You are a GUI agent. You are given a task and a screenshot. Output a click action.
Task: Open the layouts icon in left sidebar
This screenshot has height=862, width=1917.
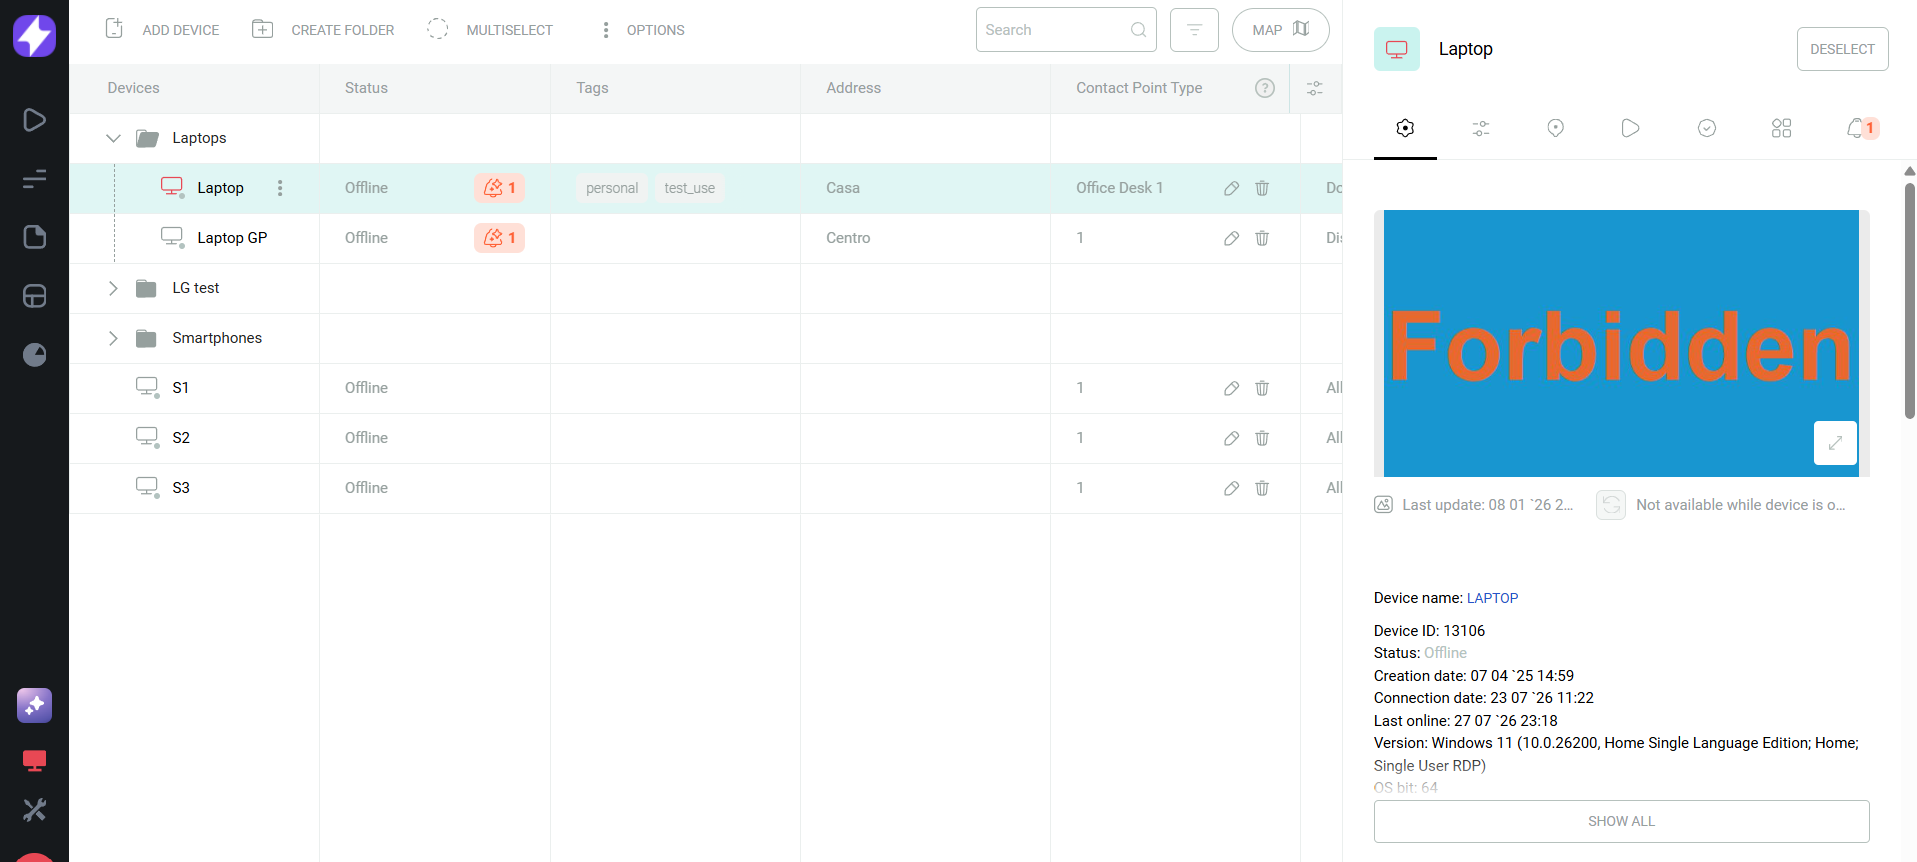(34, 296)
